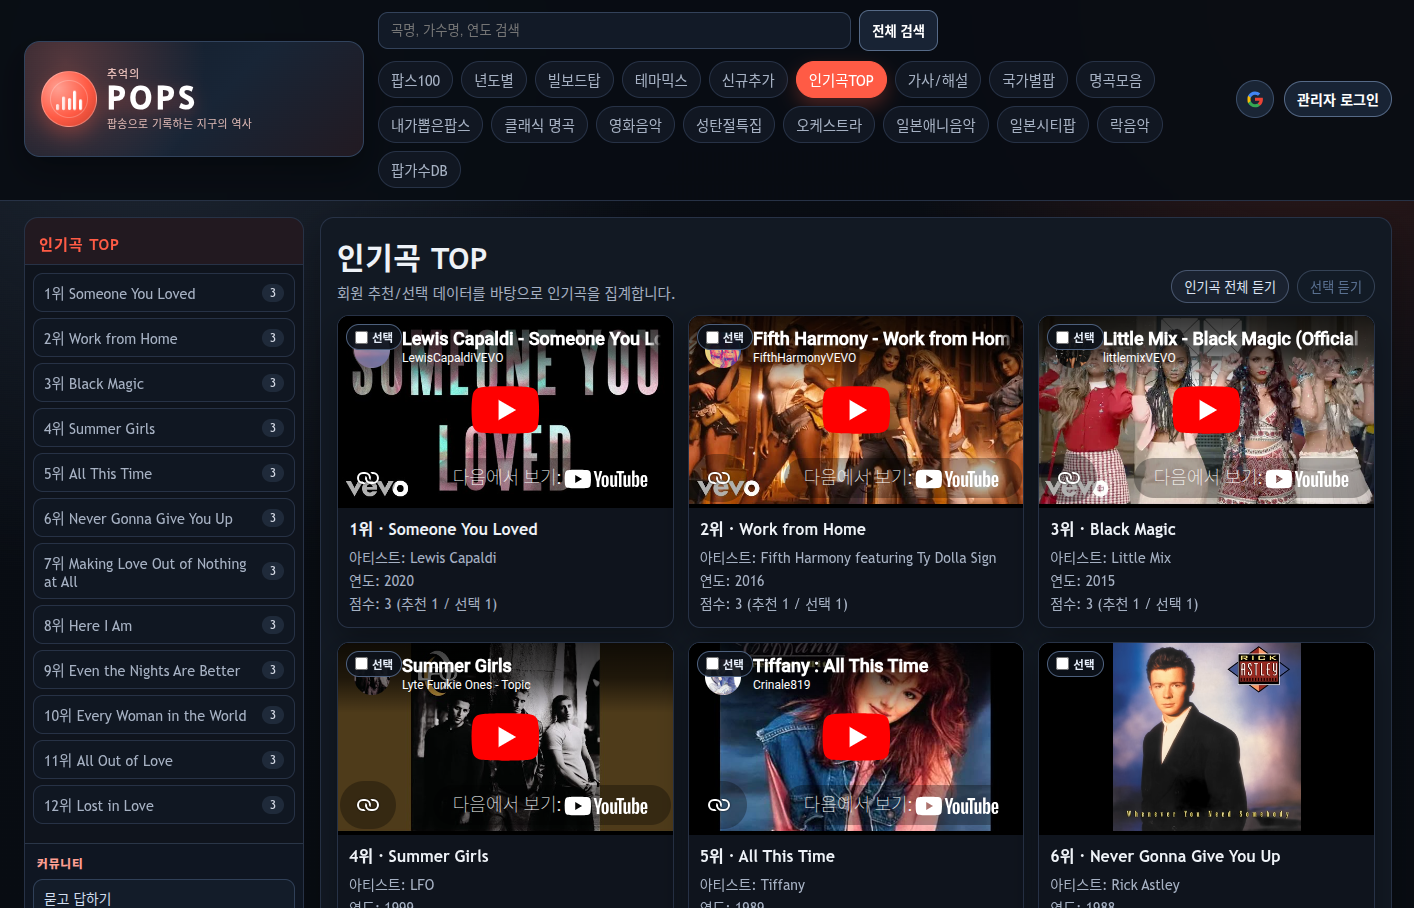Go to the 팝가수DB menu
1414x908 pixels.
419,170
